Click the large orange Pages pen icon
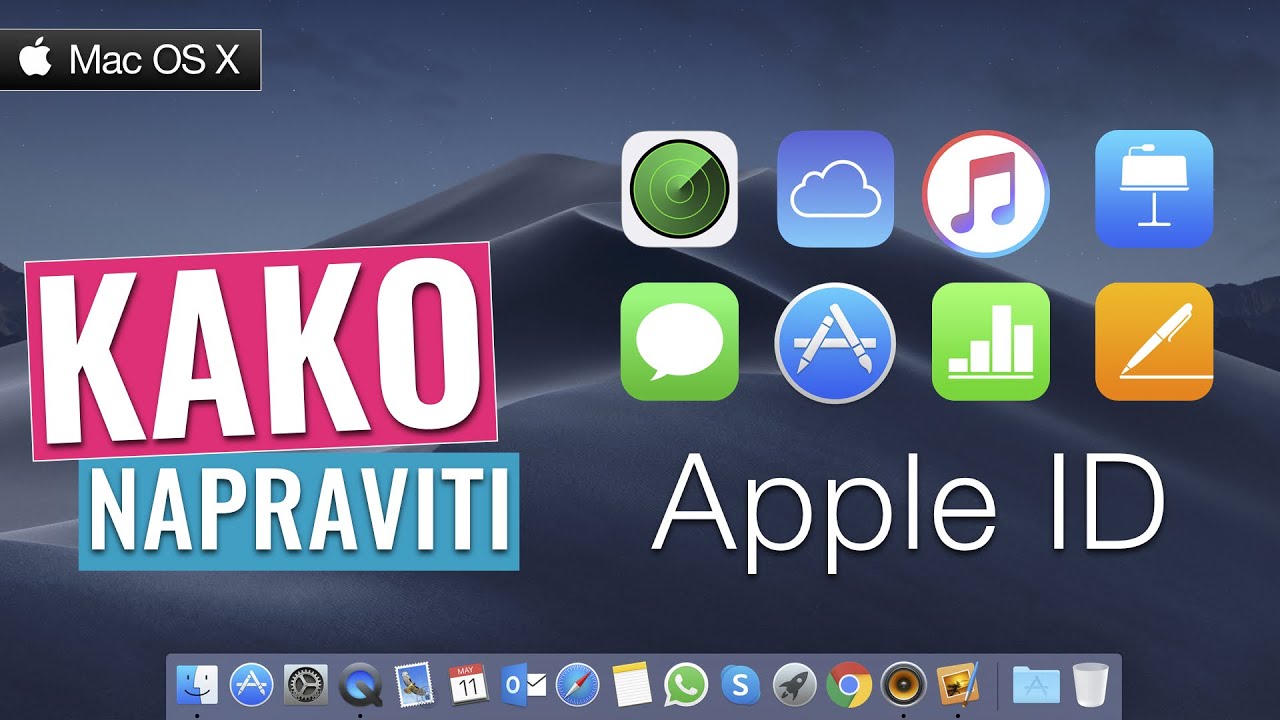Image resolution: width=1280 pixels, height=720 pixels. 1154,341
